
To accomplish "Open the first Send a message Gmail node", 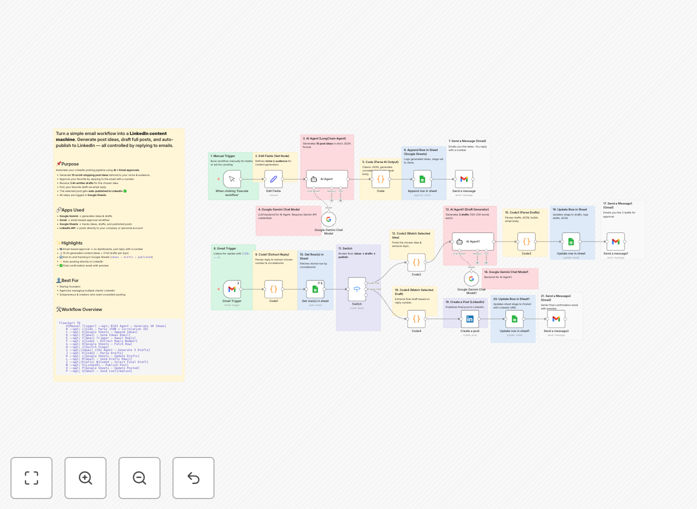I will pyautogui.click(x=464, y=179).
